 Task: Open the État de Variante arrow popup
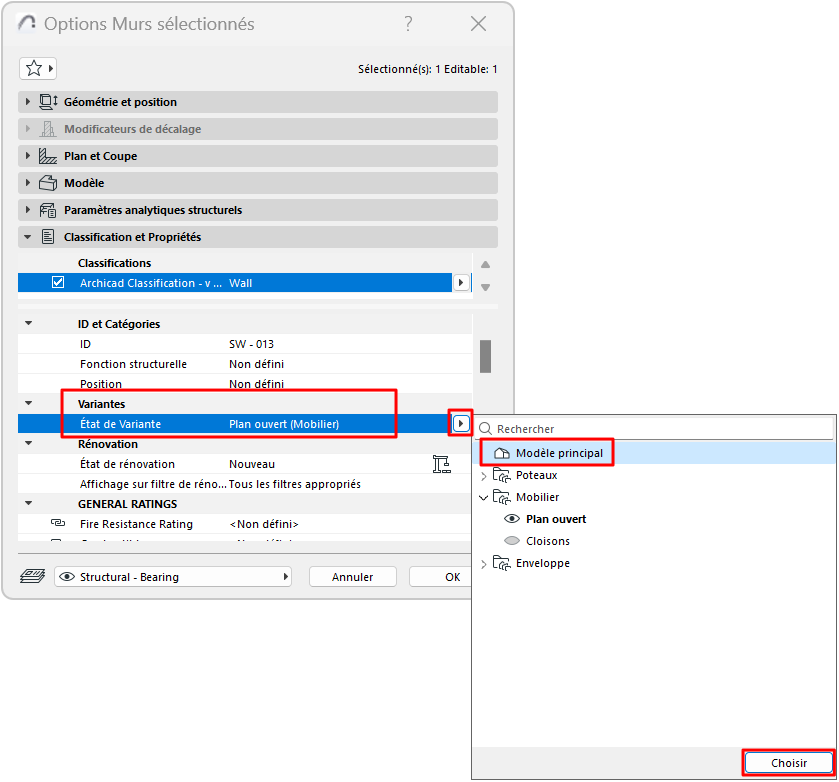coord(461,423)
